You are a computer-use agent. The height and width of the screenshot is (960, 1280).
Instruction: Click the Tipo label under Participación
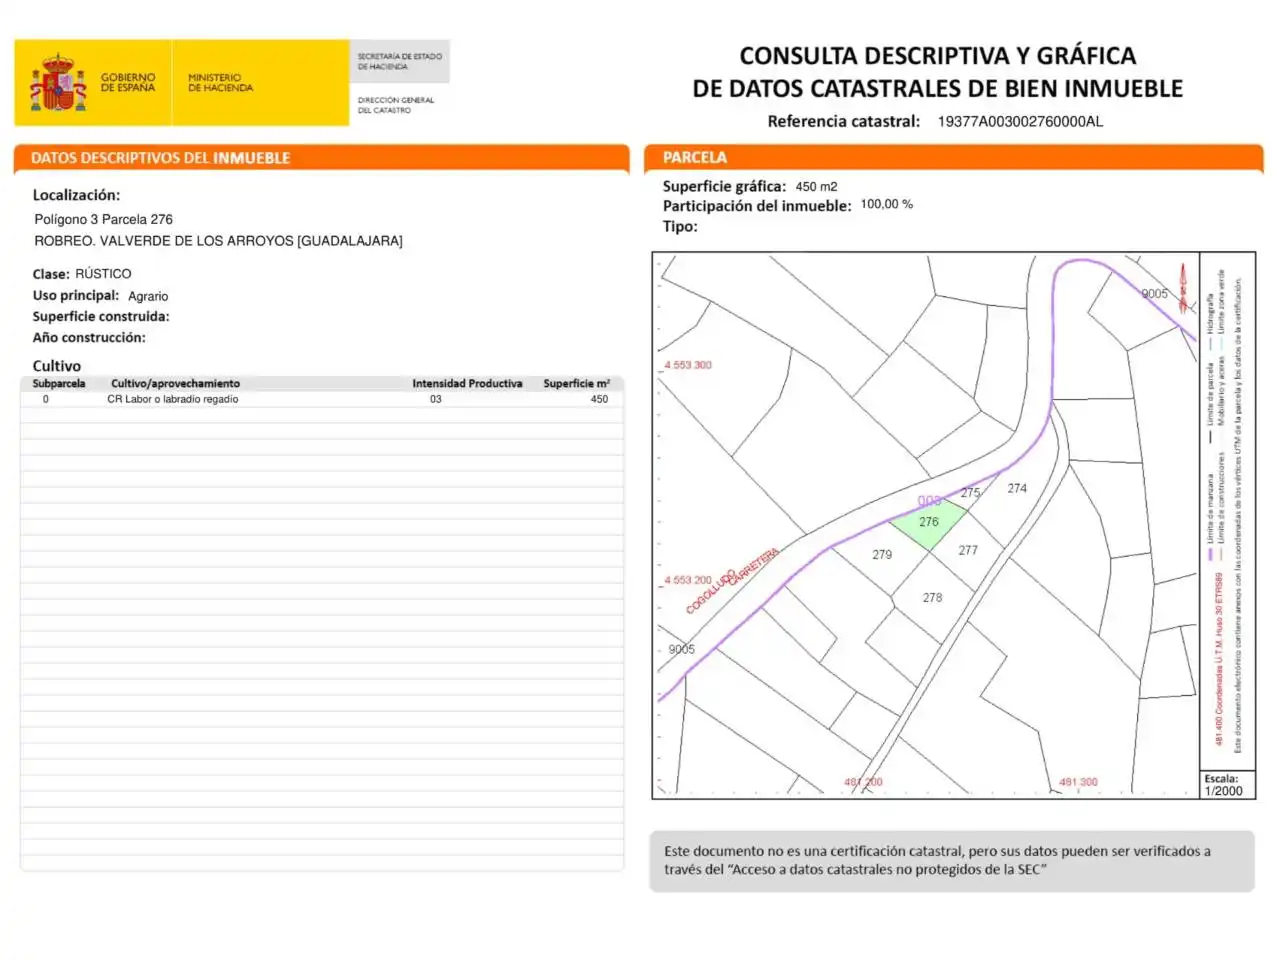point(680,227)
